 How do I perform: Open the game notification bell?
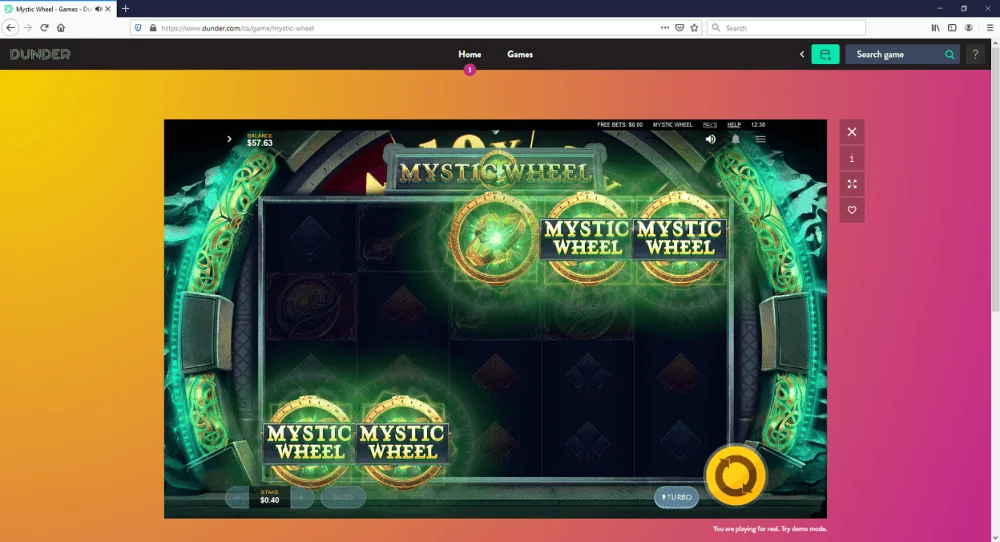pyautogui.click(x=735, y=139)
